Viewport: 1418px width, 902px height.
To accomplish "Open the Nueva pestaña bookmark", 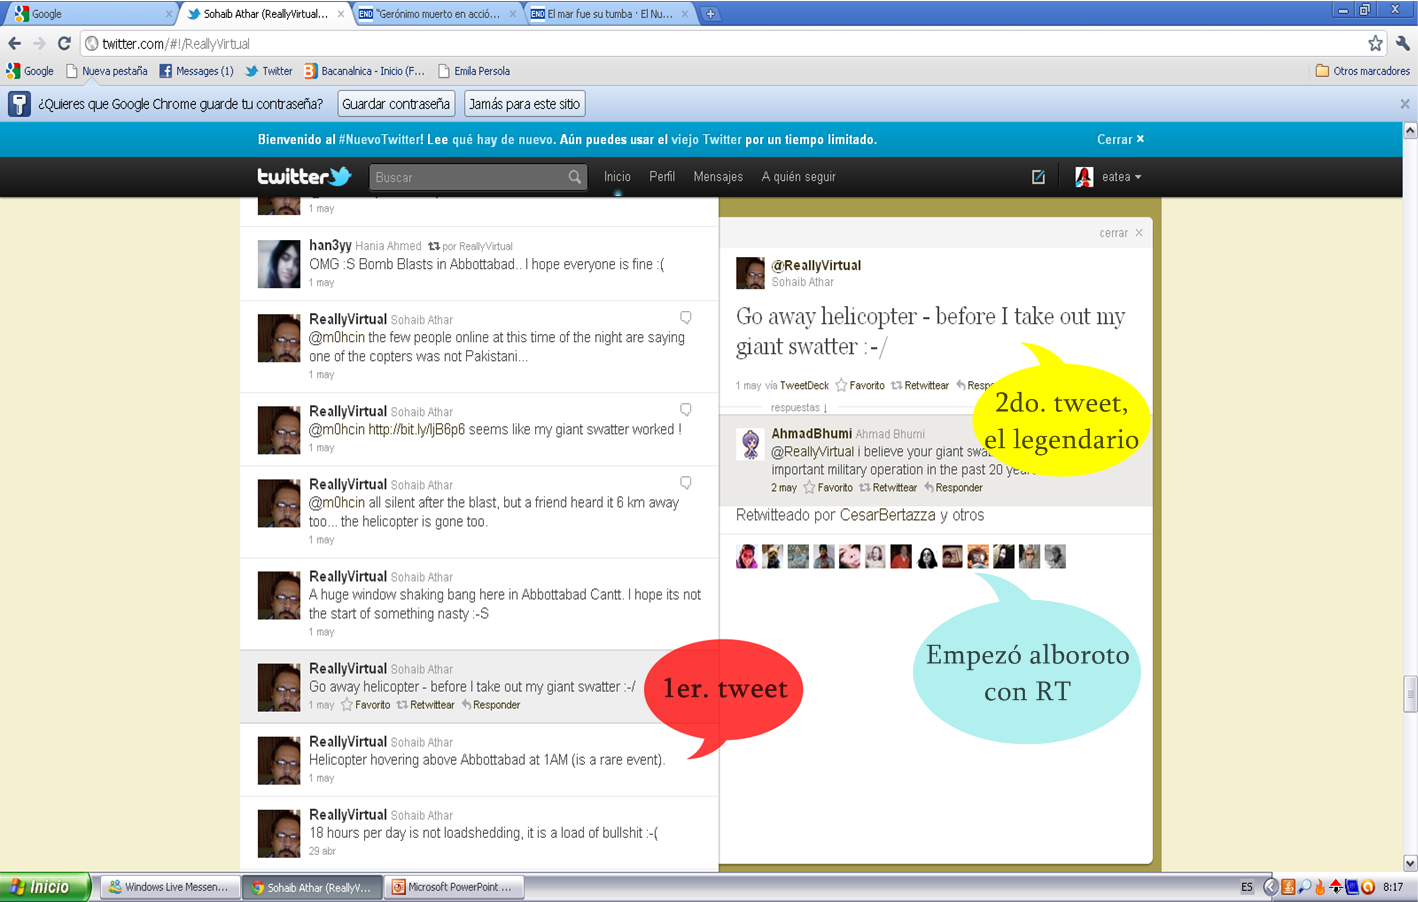I will point(106,71).
